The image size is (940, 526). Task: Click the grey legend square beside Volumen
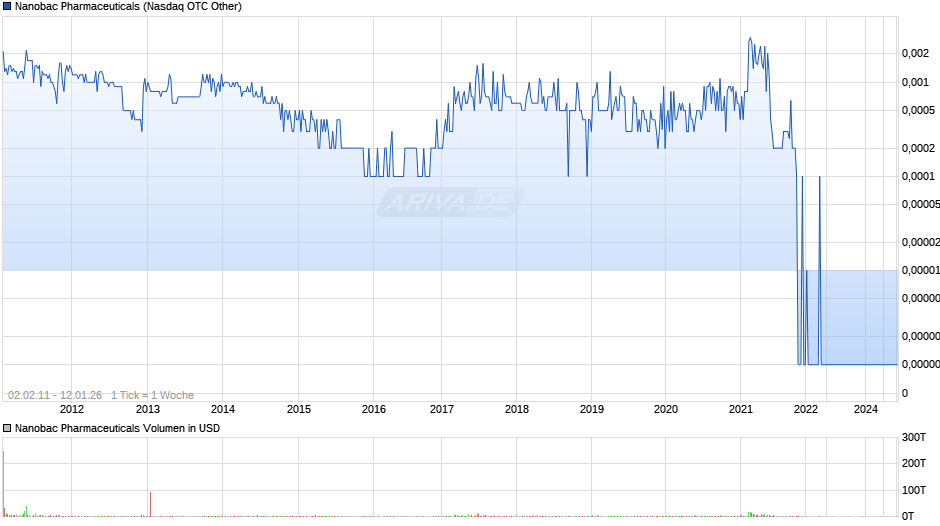(x=7, y=428)
